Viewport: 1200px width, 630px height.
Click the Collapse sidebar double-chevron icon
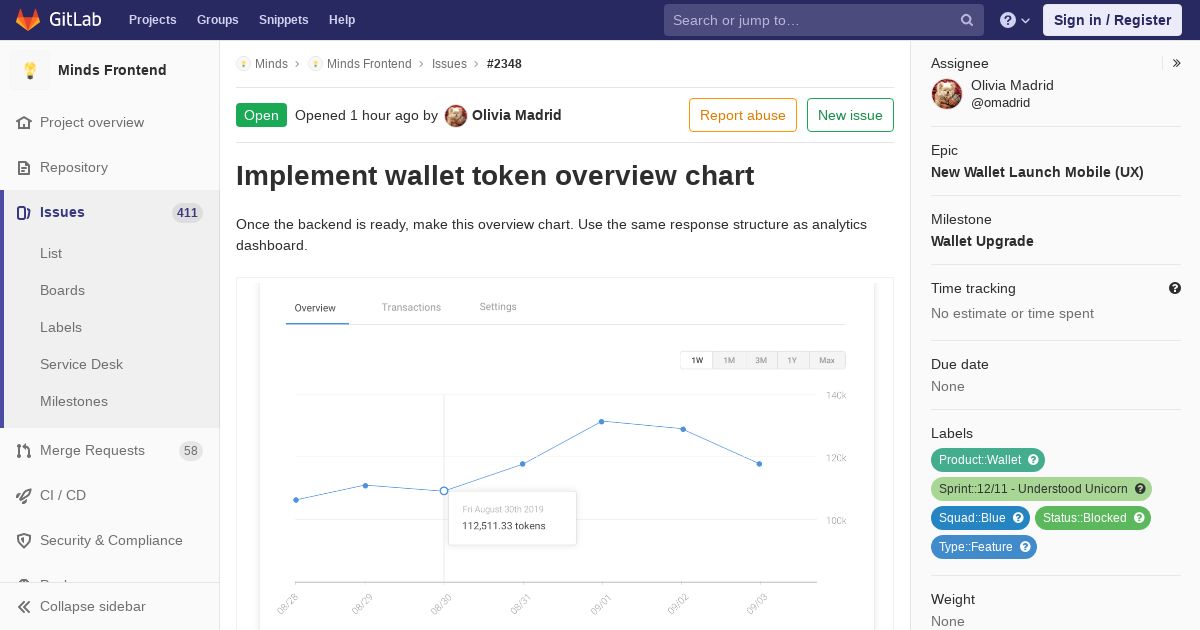tap(24, 607)
